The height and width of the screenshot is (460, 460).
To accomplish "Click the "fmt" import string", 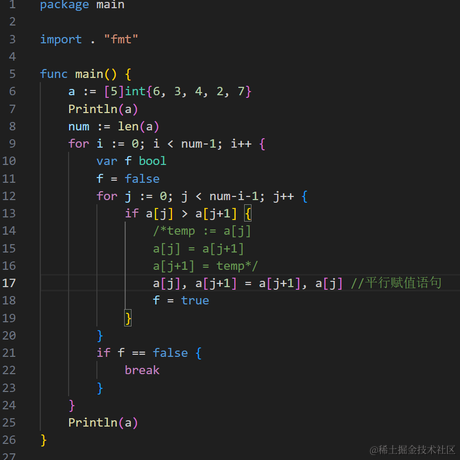I will (x=121, y=39).
